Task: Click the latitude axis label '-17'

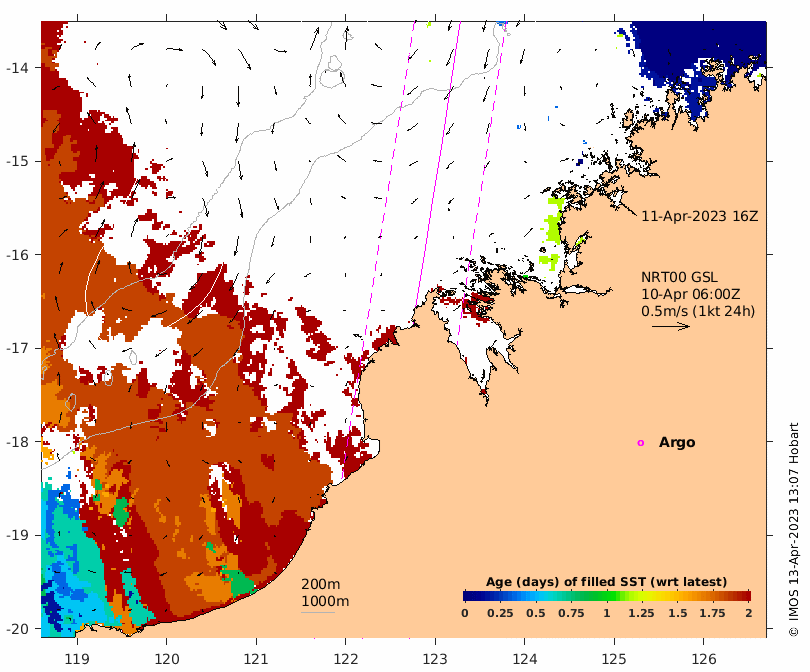Action: pyautogui.click(x=17, y=348)
